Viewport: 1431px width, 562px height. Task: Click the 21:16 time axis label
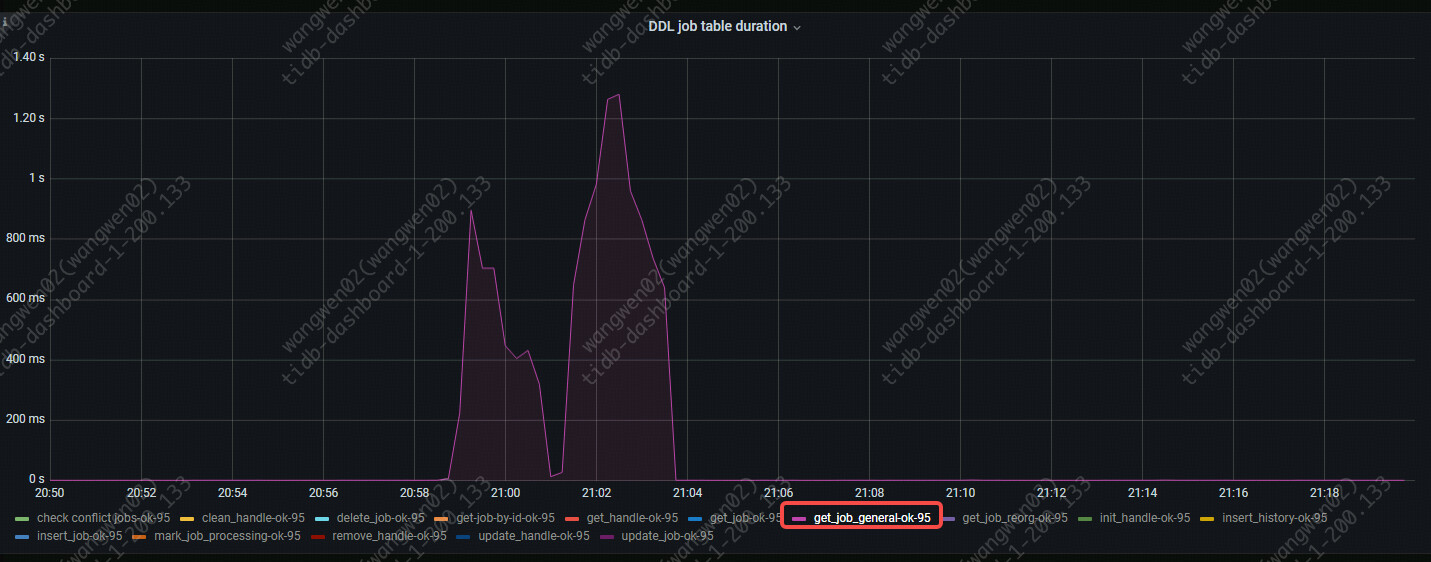click(x=1233, y=494)
